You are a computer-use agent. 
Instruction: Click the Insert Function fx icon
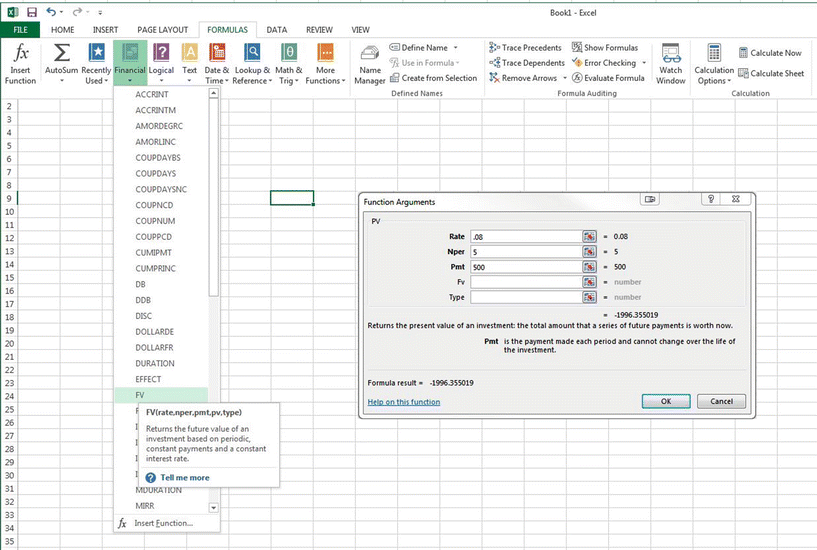[x=21, y=53]
